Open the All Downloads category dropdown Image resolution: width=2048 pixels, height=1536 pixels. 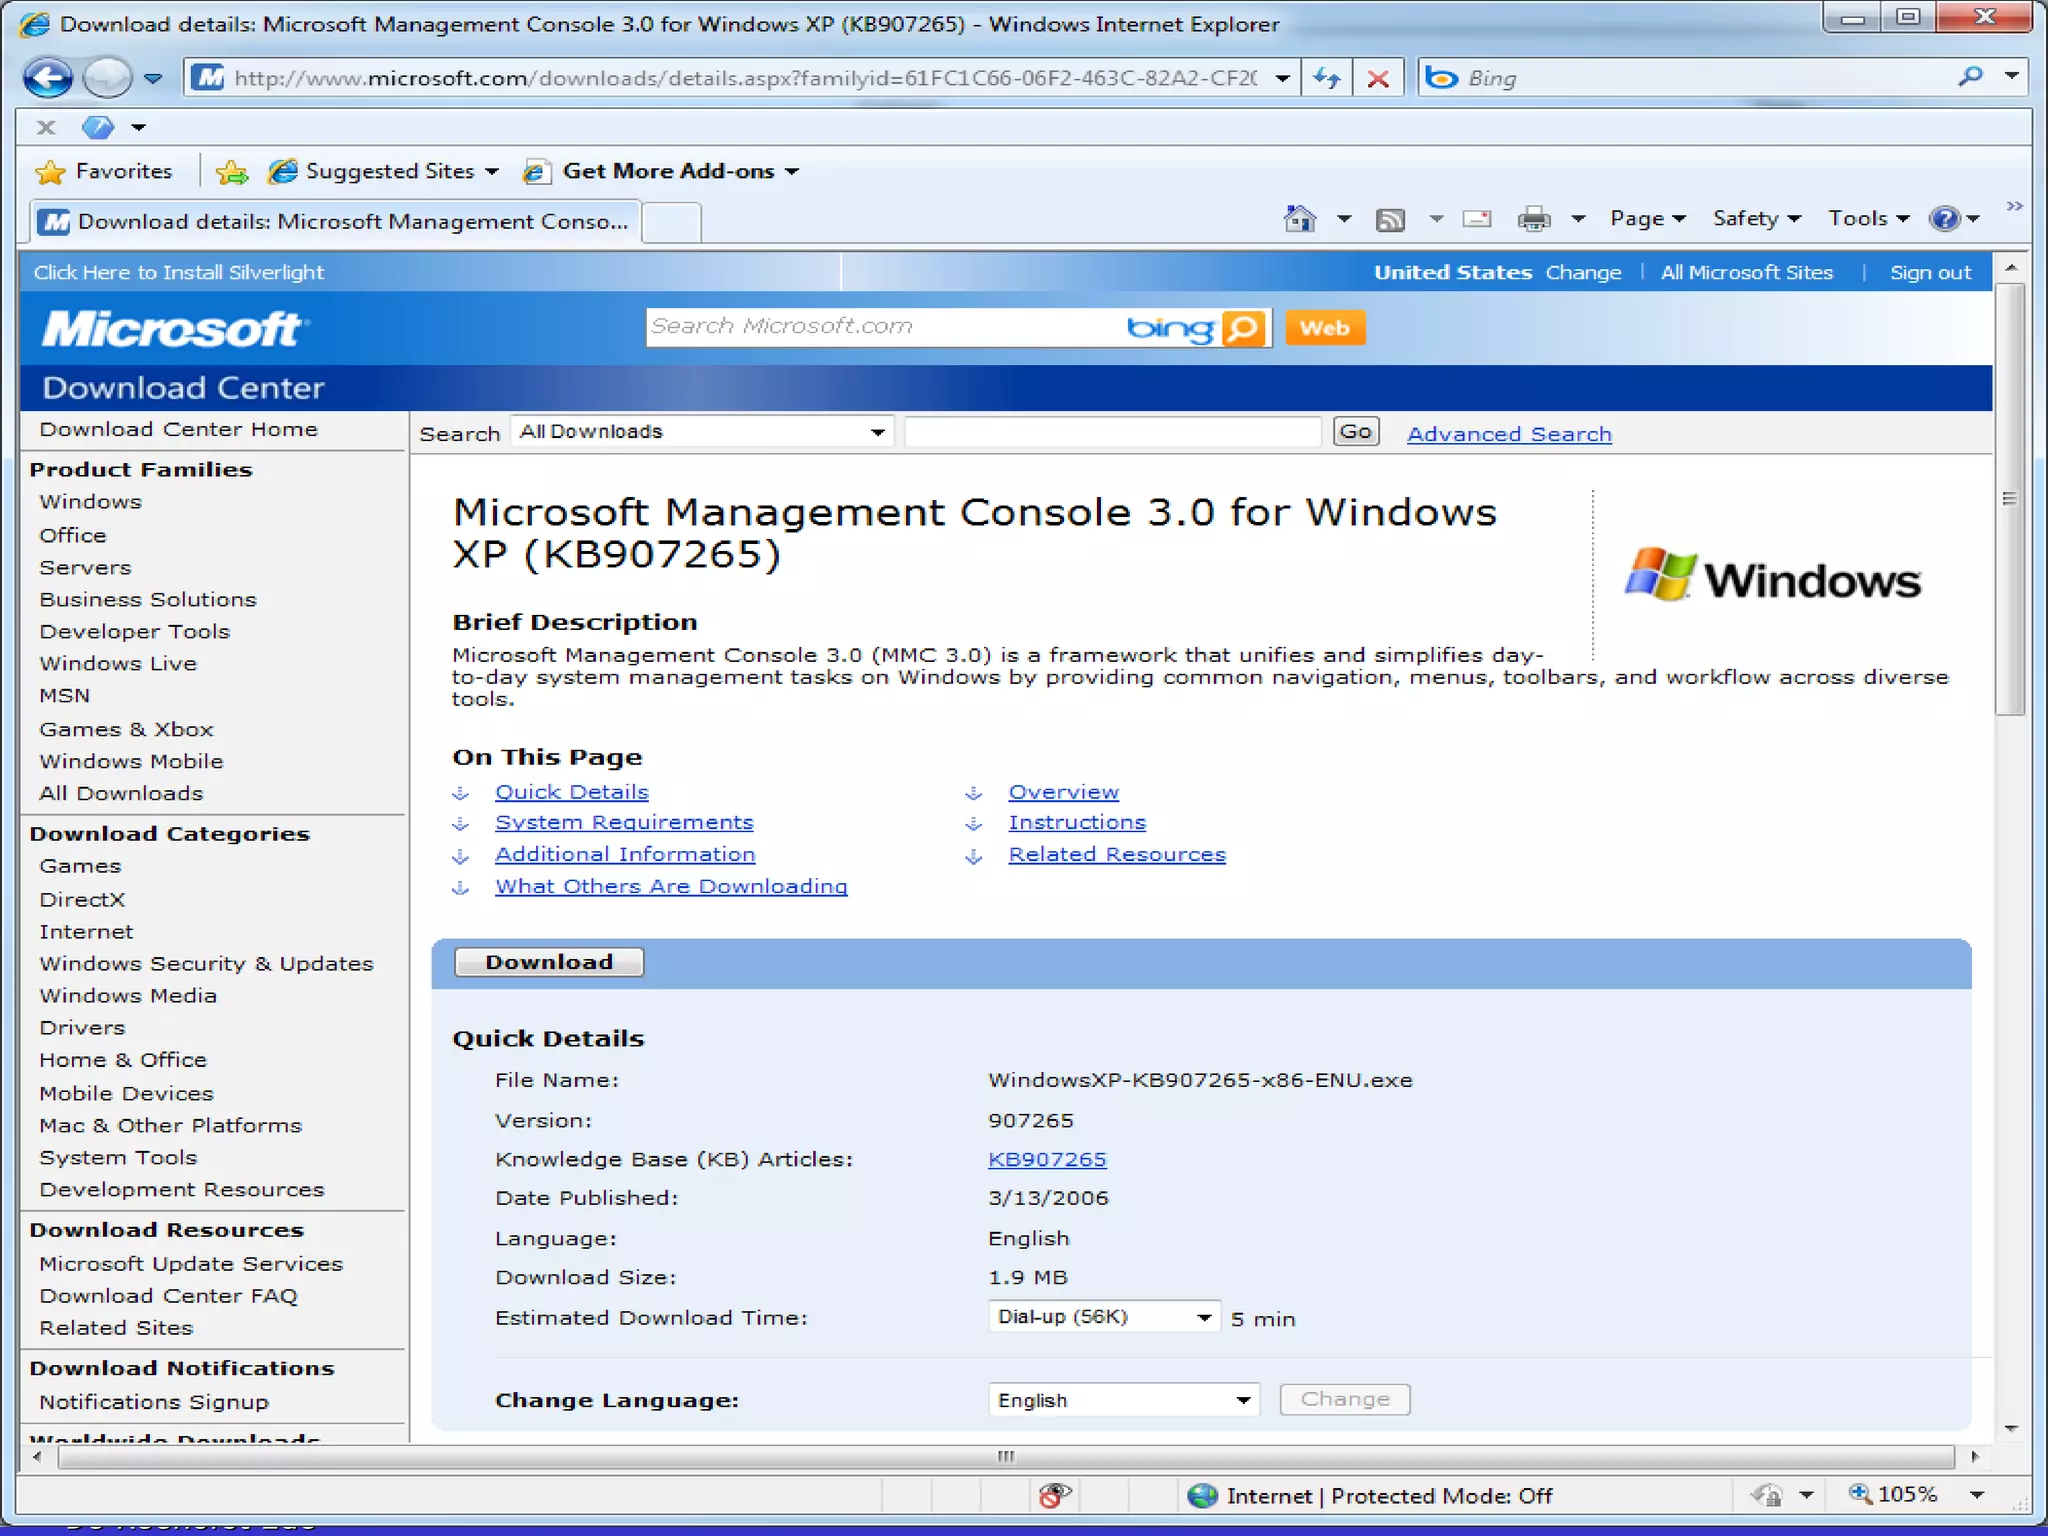point(702,432)
